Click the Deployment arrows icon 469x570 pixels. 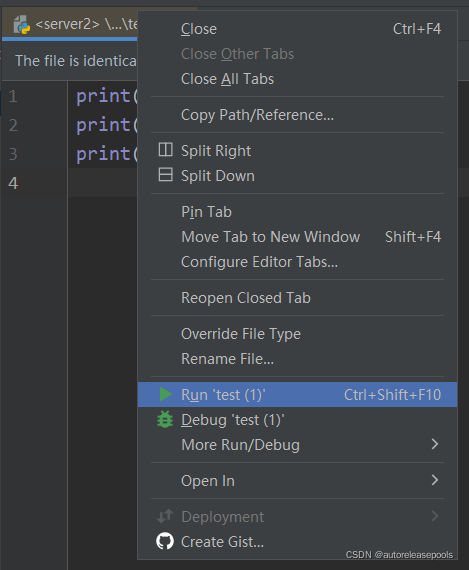[x=165, y=516]
